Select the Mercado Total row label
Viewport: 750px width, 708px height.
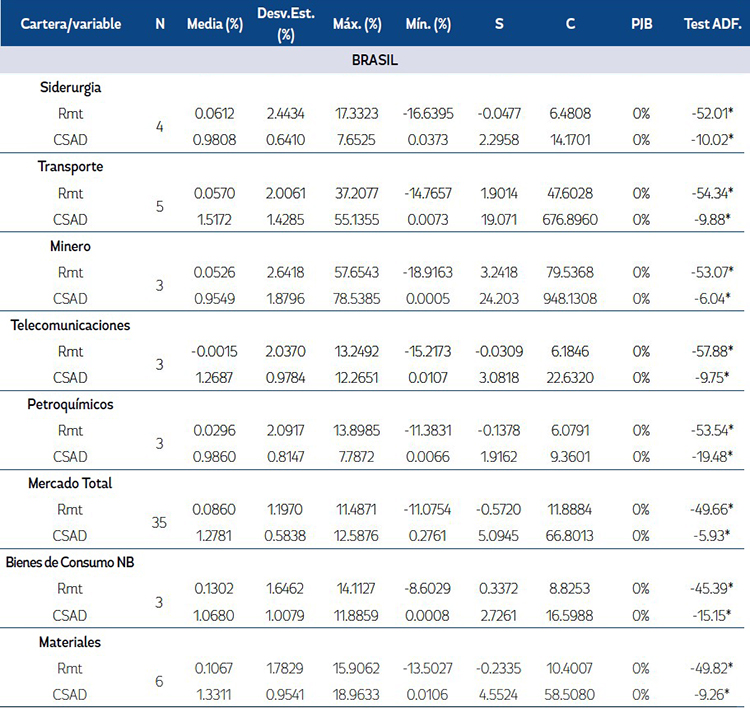tap(70, 483)
